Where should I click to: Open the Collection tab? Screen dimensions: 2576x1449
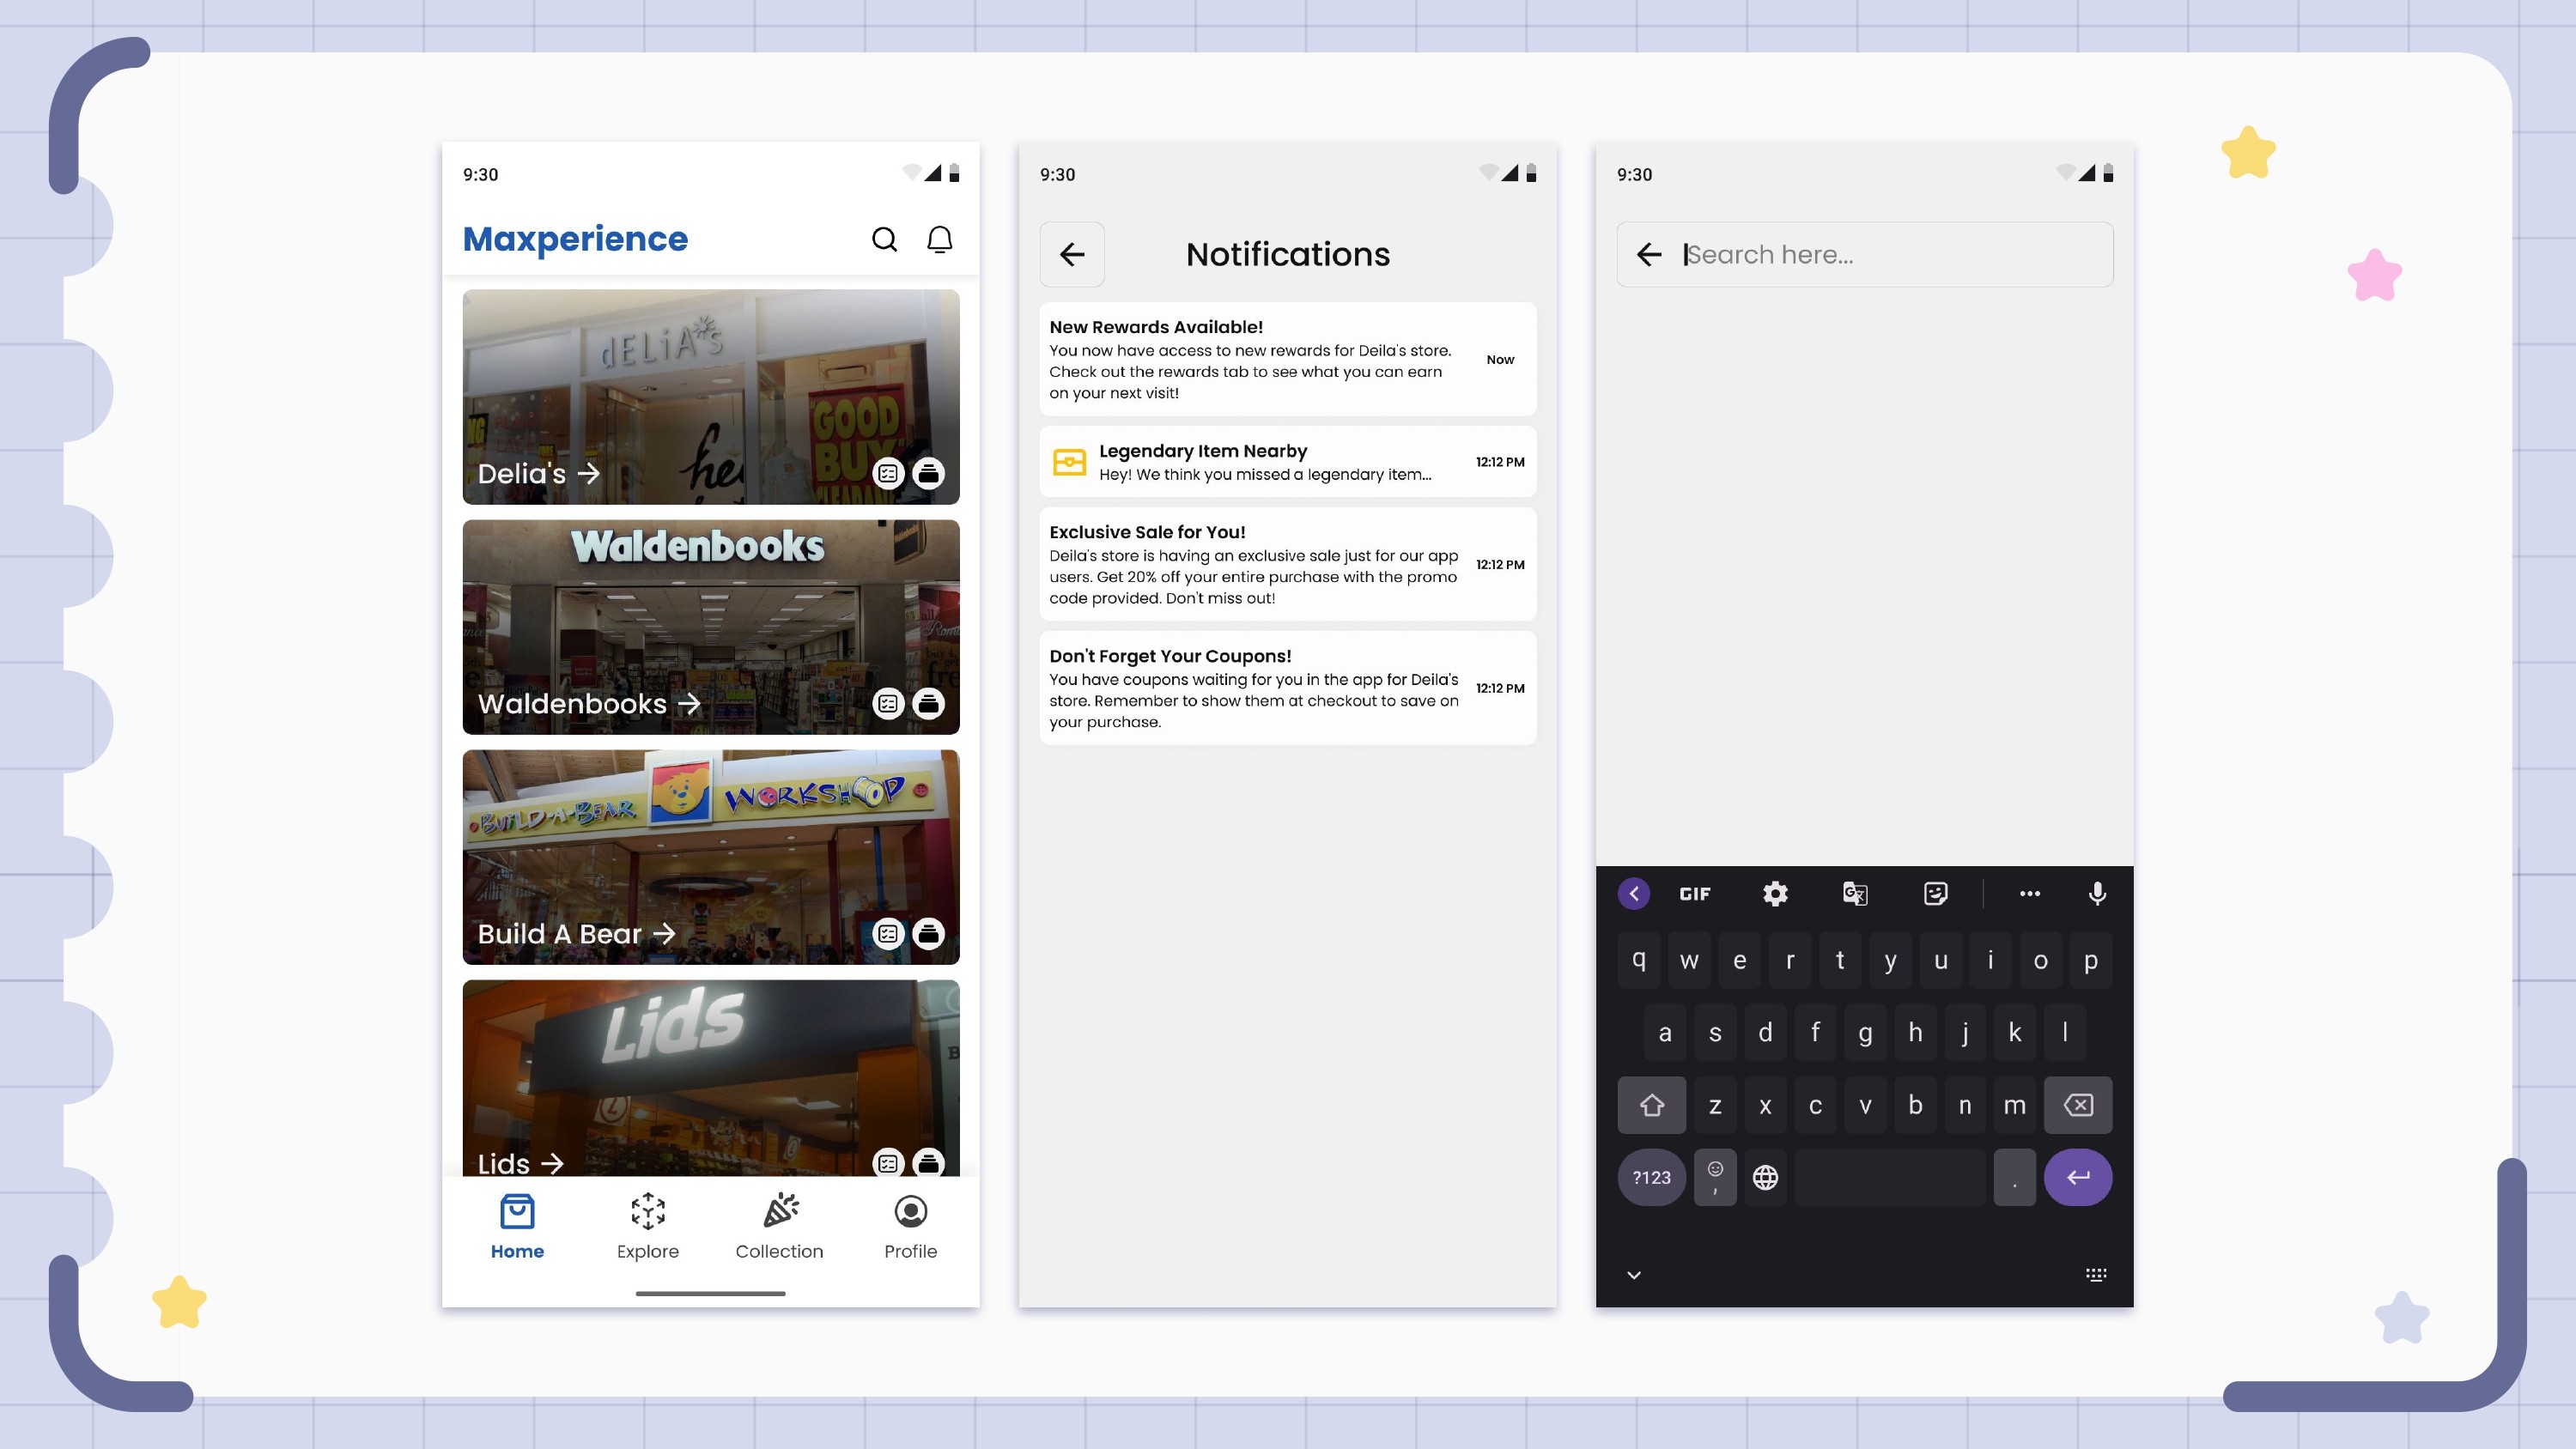point(779,1226)
